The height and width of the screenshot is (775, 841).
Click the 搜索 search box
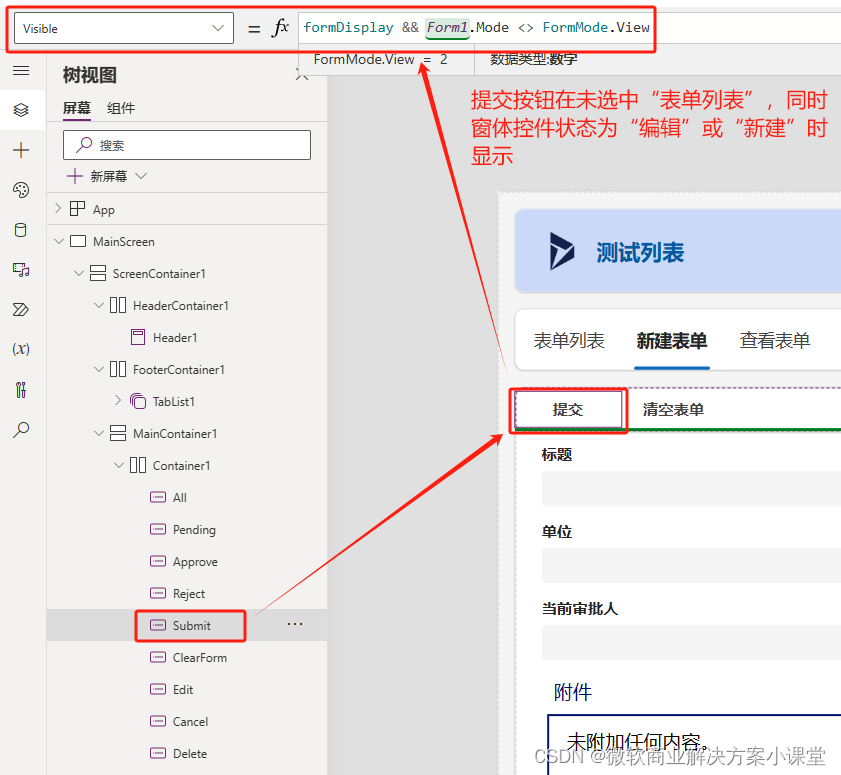pos(186,145)
